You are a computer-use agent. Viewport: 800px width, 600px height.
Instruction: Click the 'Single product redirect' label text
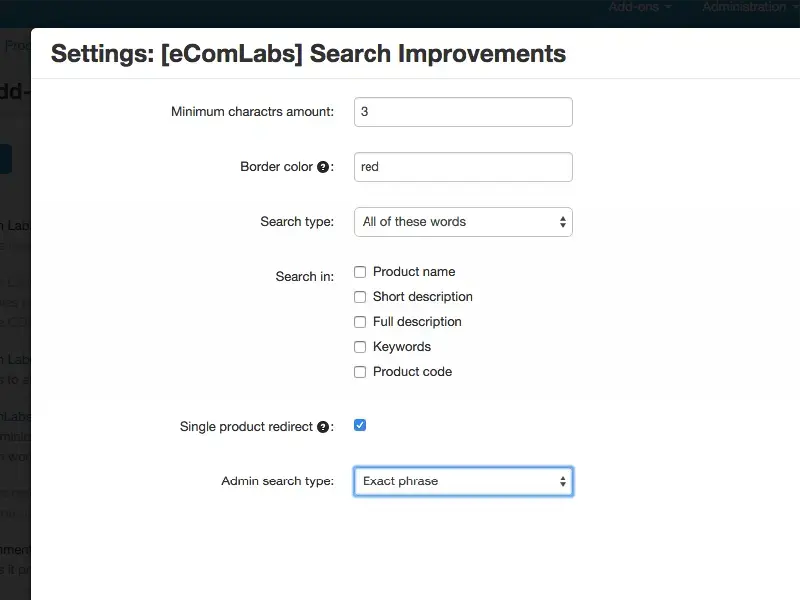coord(246,427)
